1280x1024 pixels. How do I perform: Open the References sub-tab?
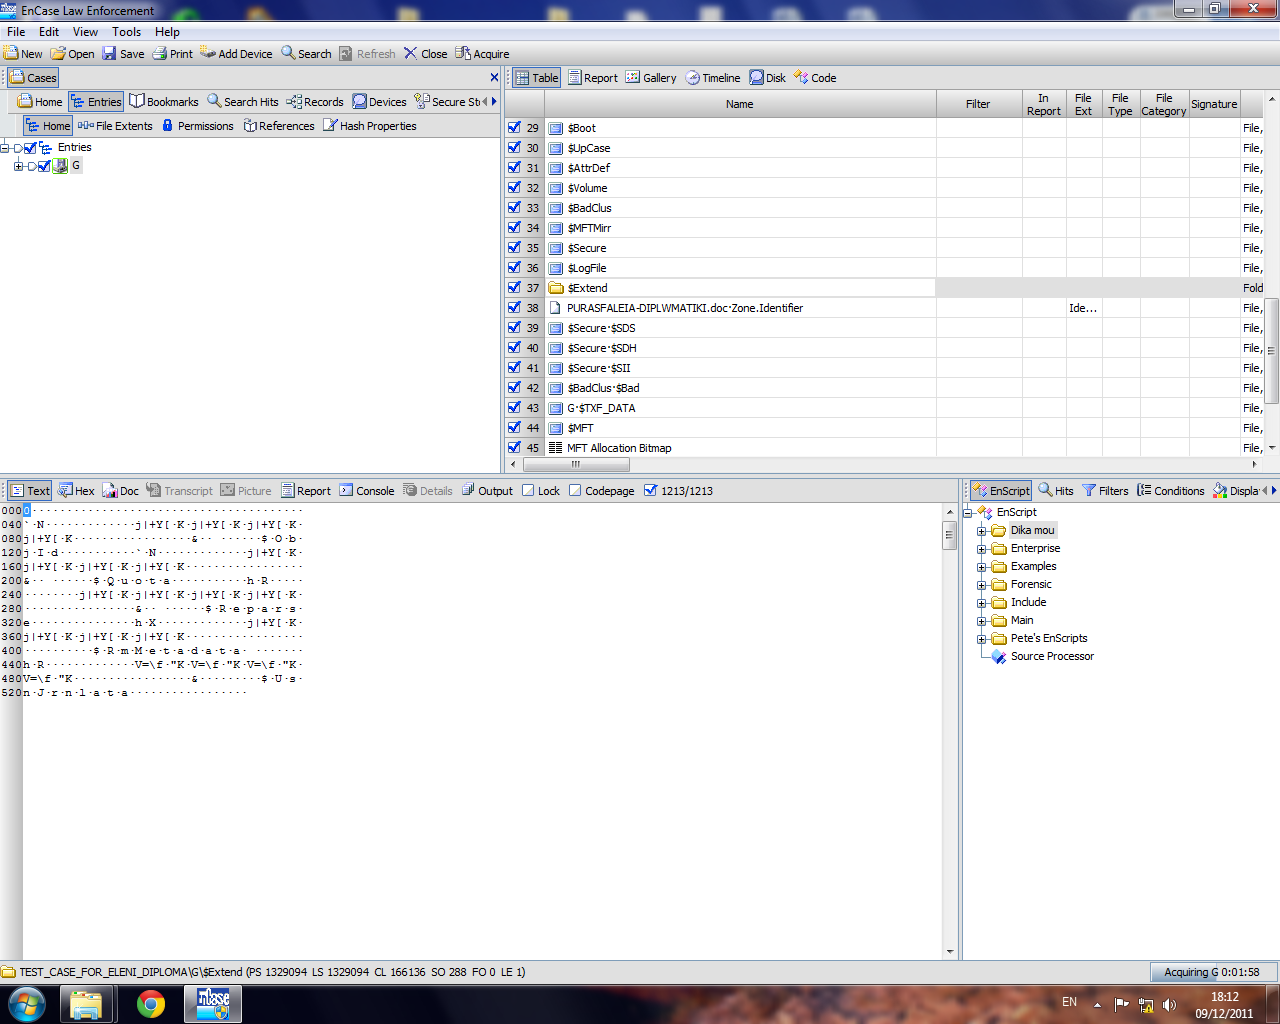pyautogui.click(x=279, y=126)
